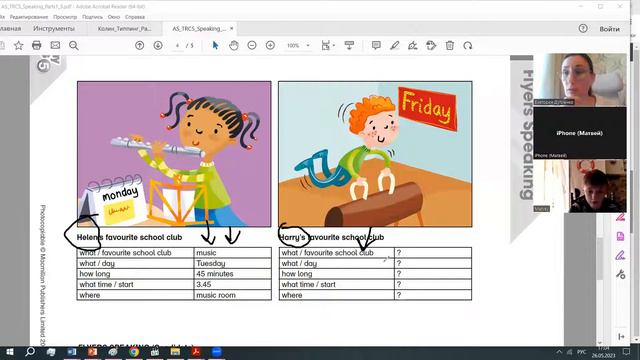Open the pink document tool in the side panel
This screenshot has height=360, width=640.
click(620, 236)
